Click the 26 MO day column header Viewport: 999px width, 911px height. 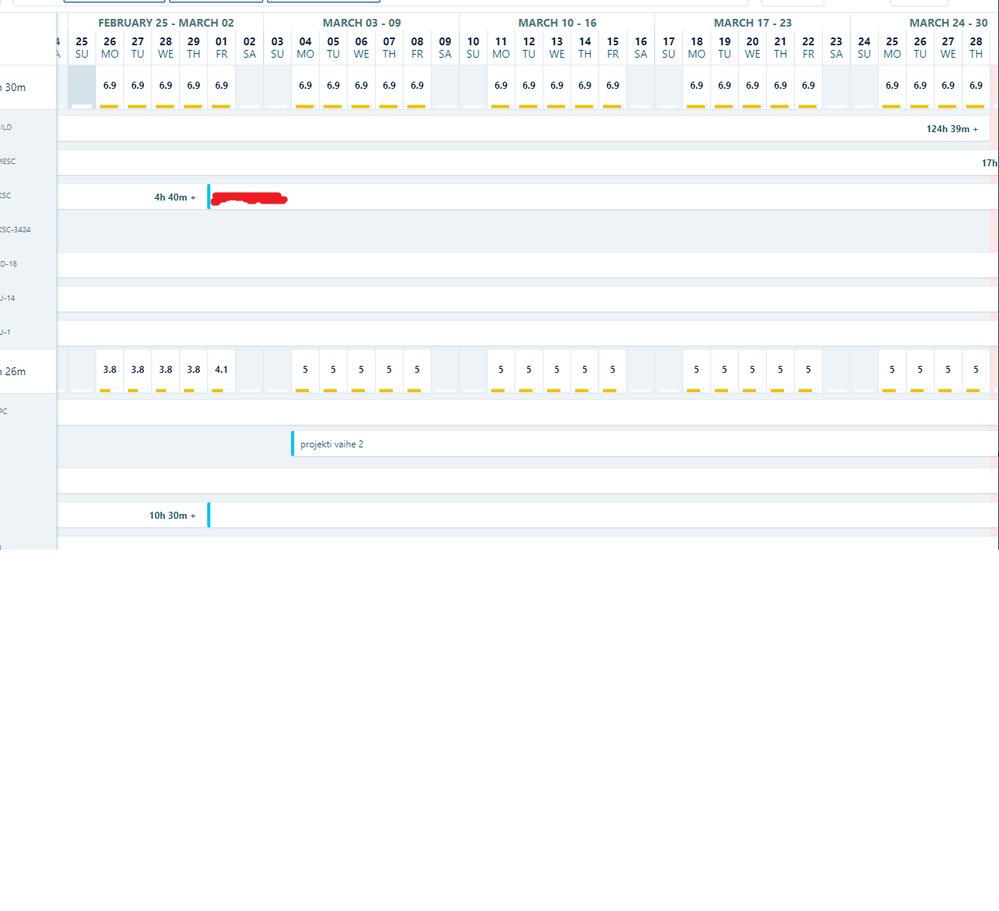pos(110,48)
